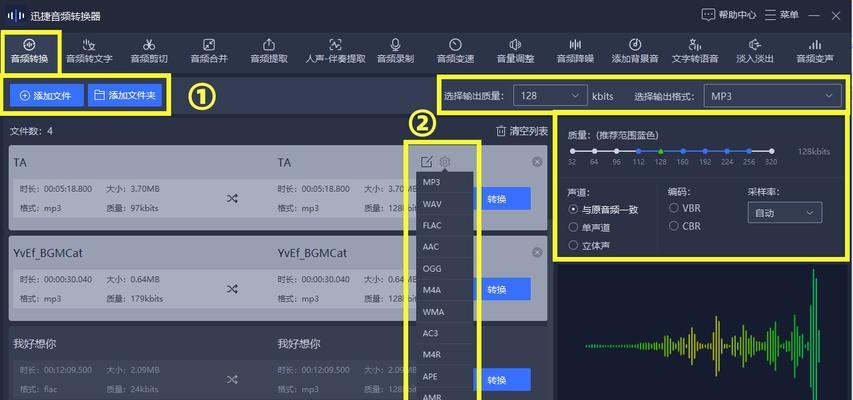The height and width of the screenshot is (400, 853).
Task: Remove the TA file with X icon
Action: (537, 162)
